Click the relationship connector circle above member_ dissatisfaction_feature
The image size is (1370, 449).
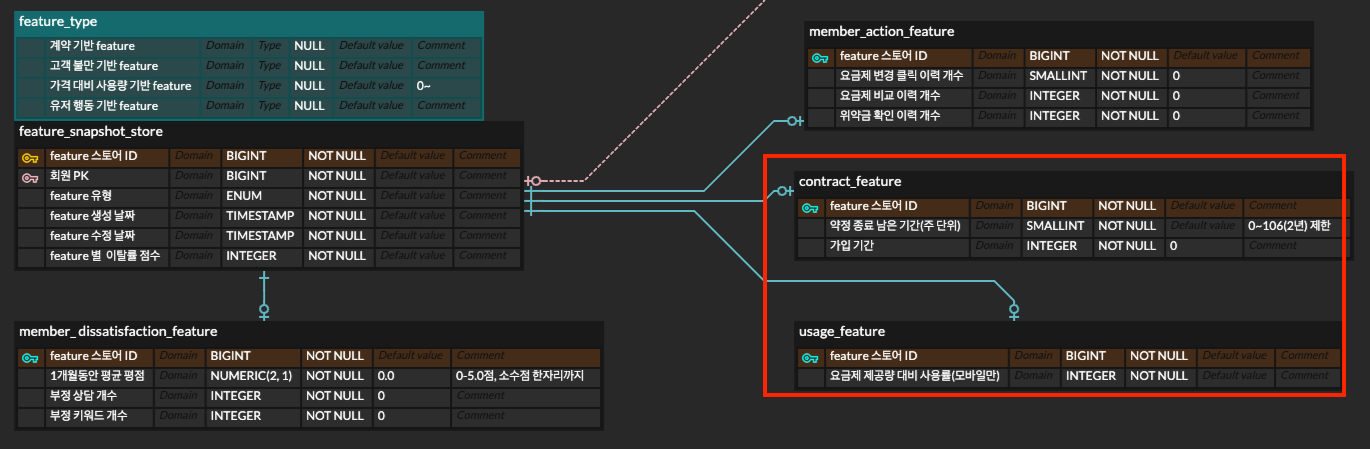[264, 310]
